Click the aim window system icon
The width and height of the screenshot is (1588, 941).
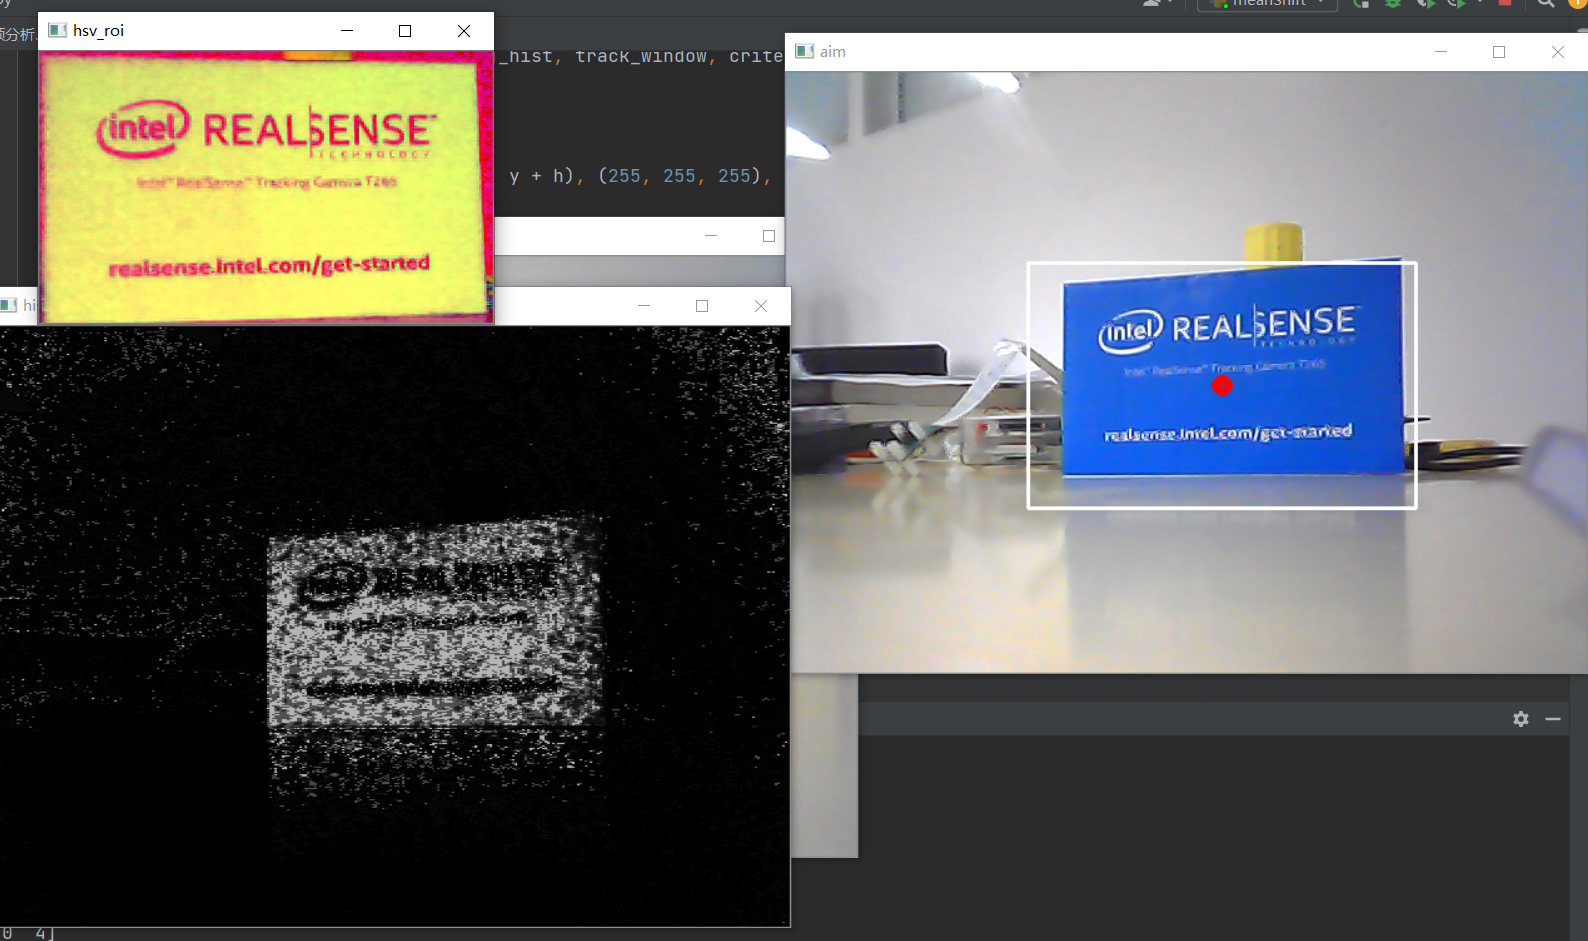point(804,51)
